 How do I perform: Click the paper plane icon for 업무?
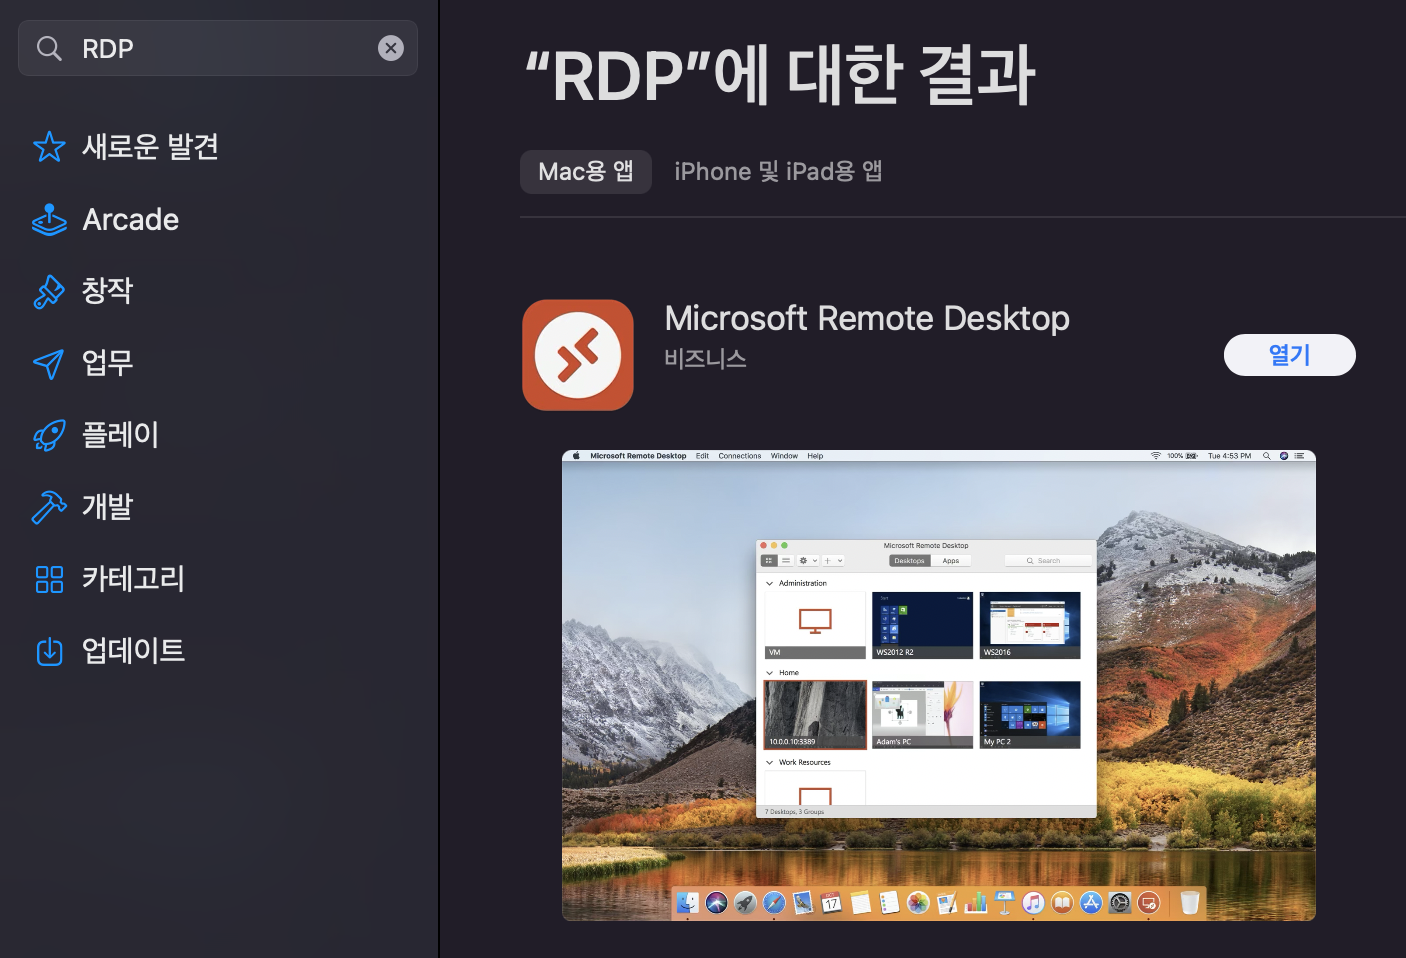click(49, 363)
